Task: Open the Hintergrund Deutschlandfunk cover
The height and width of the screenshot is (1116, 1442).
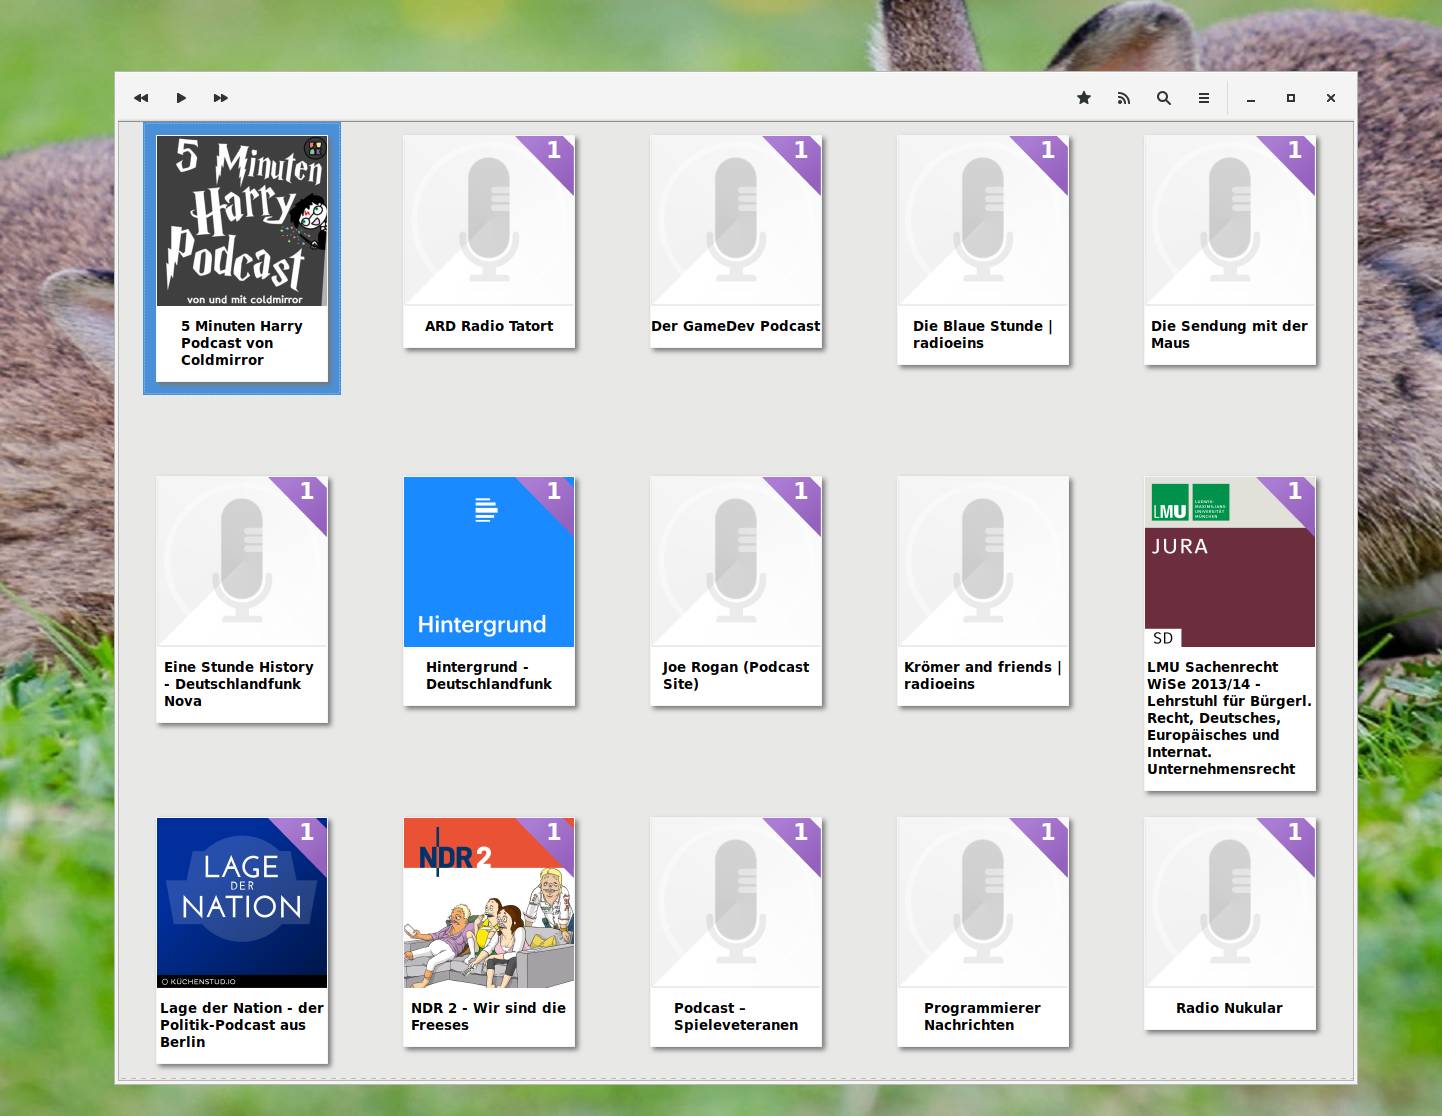Action: (489, 562)
